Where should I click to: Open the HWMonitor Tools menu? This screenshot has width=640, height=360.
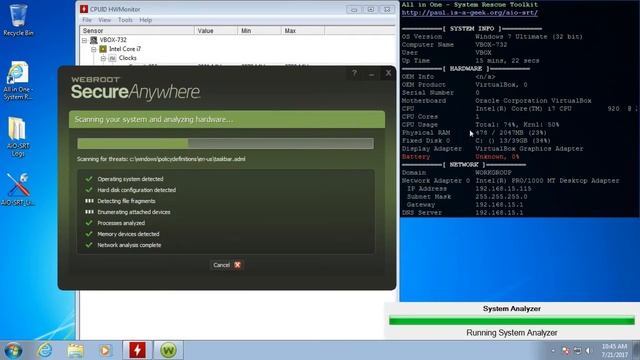tap(125, 20)
